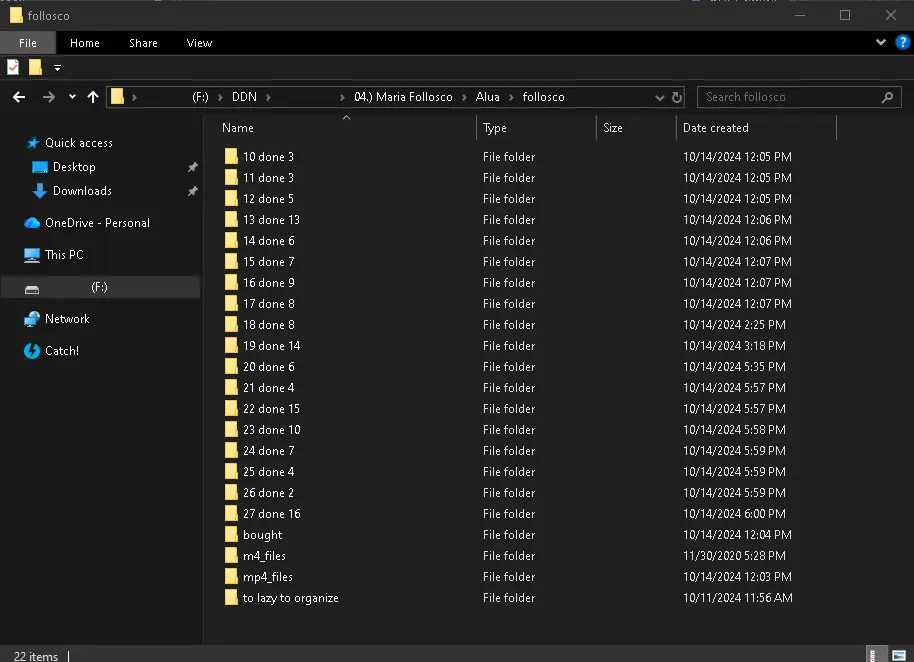The width and height of the screenshot is (914, 662).
Task: Open the File menu
Action: pos(27,43)
